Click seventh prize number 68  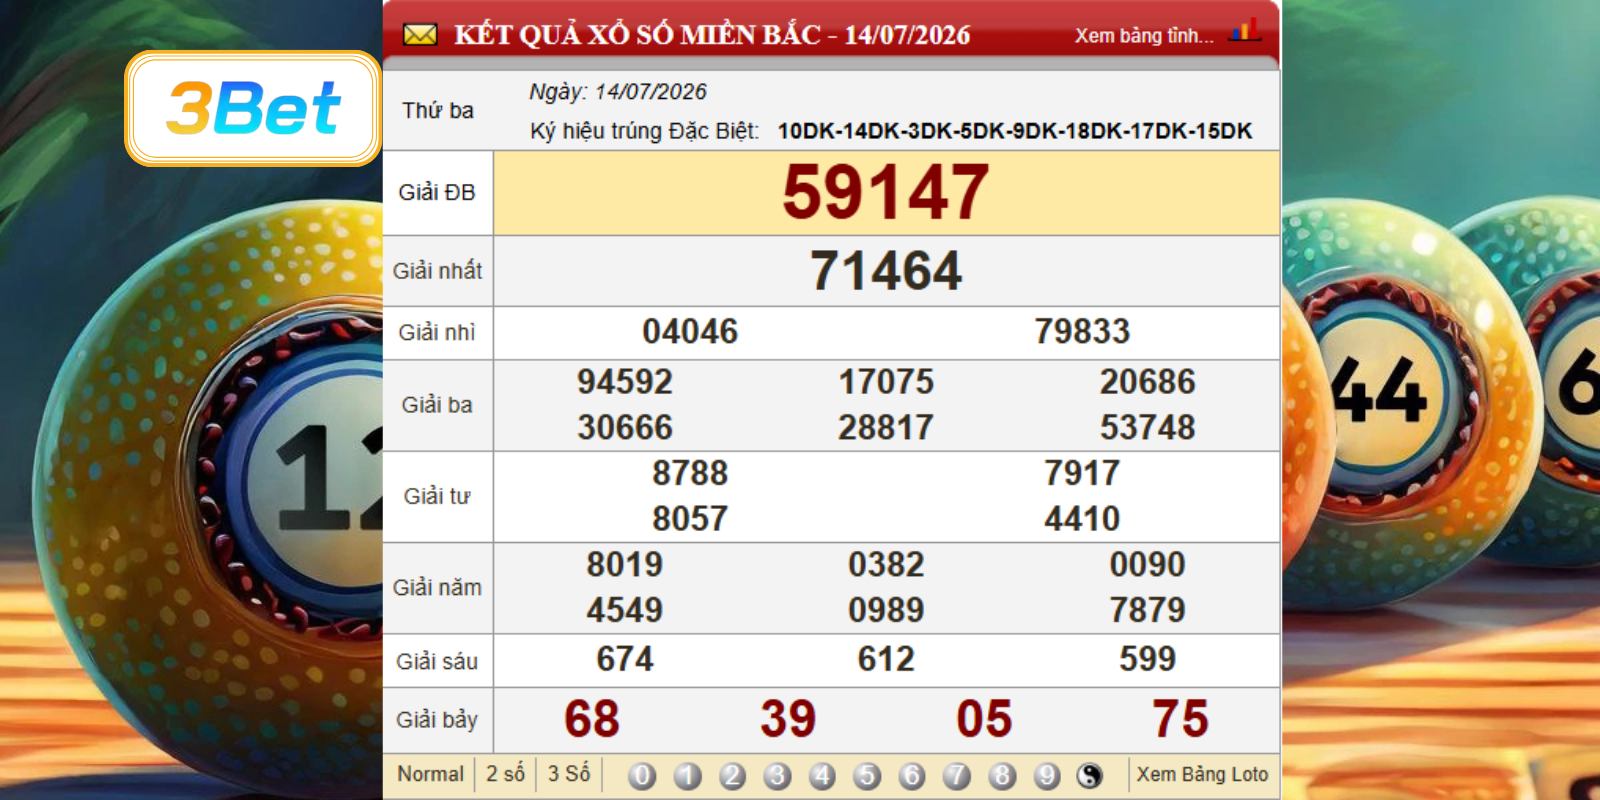[x=592, y=719]
